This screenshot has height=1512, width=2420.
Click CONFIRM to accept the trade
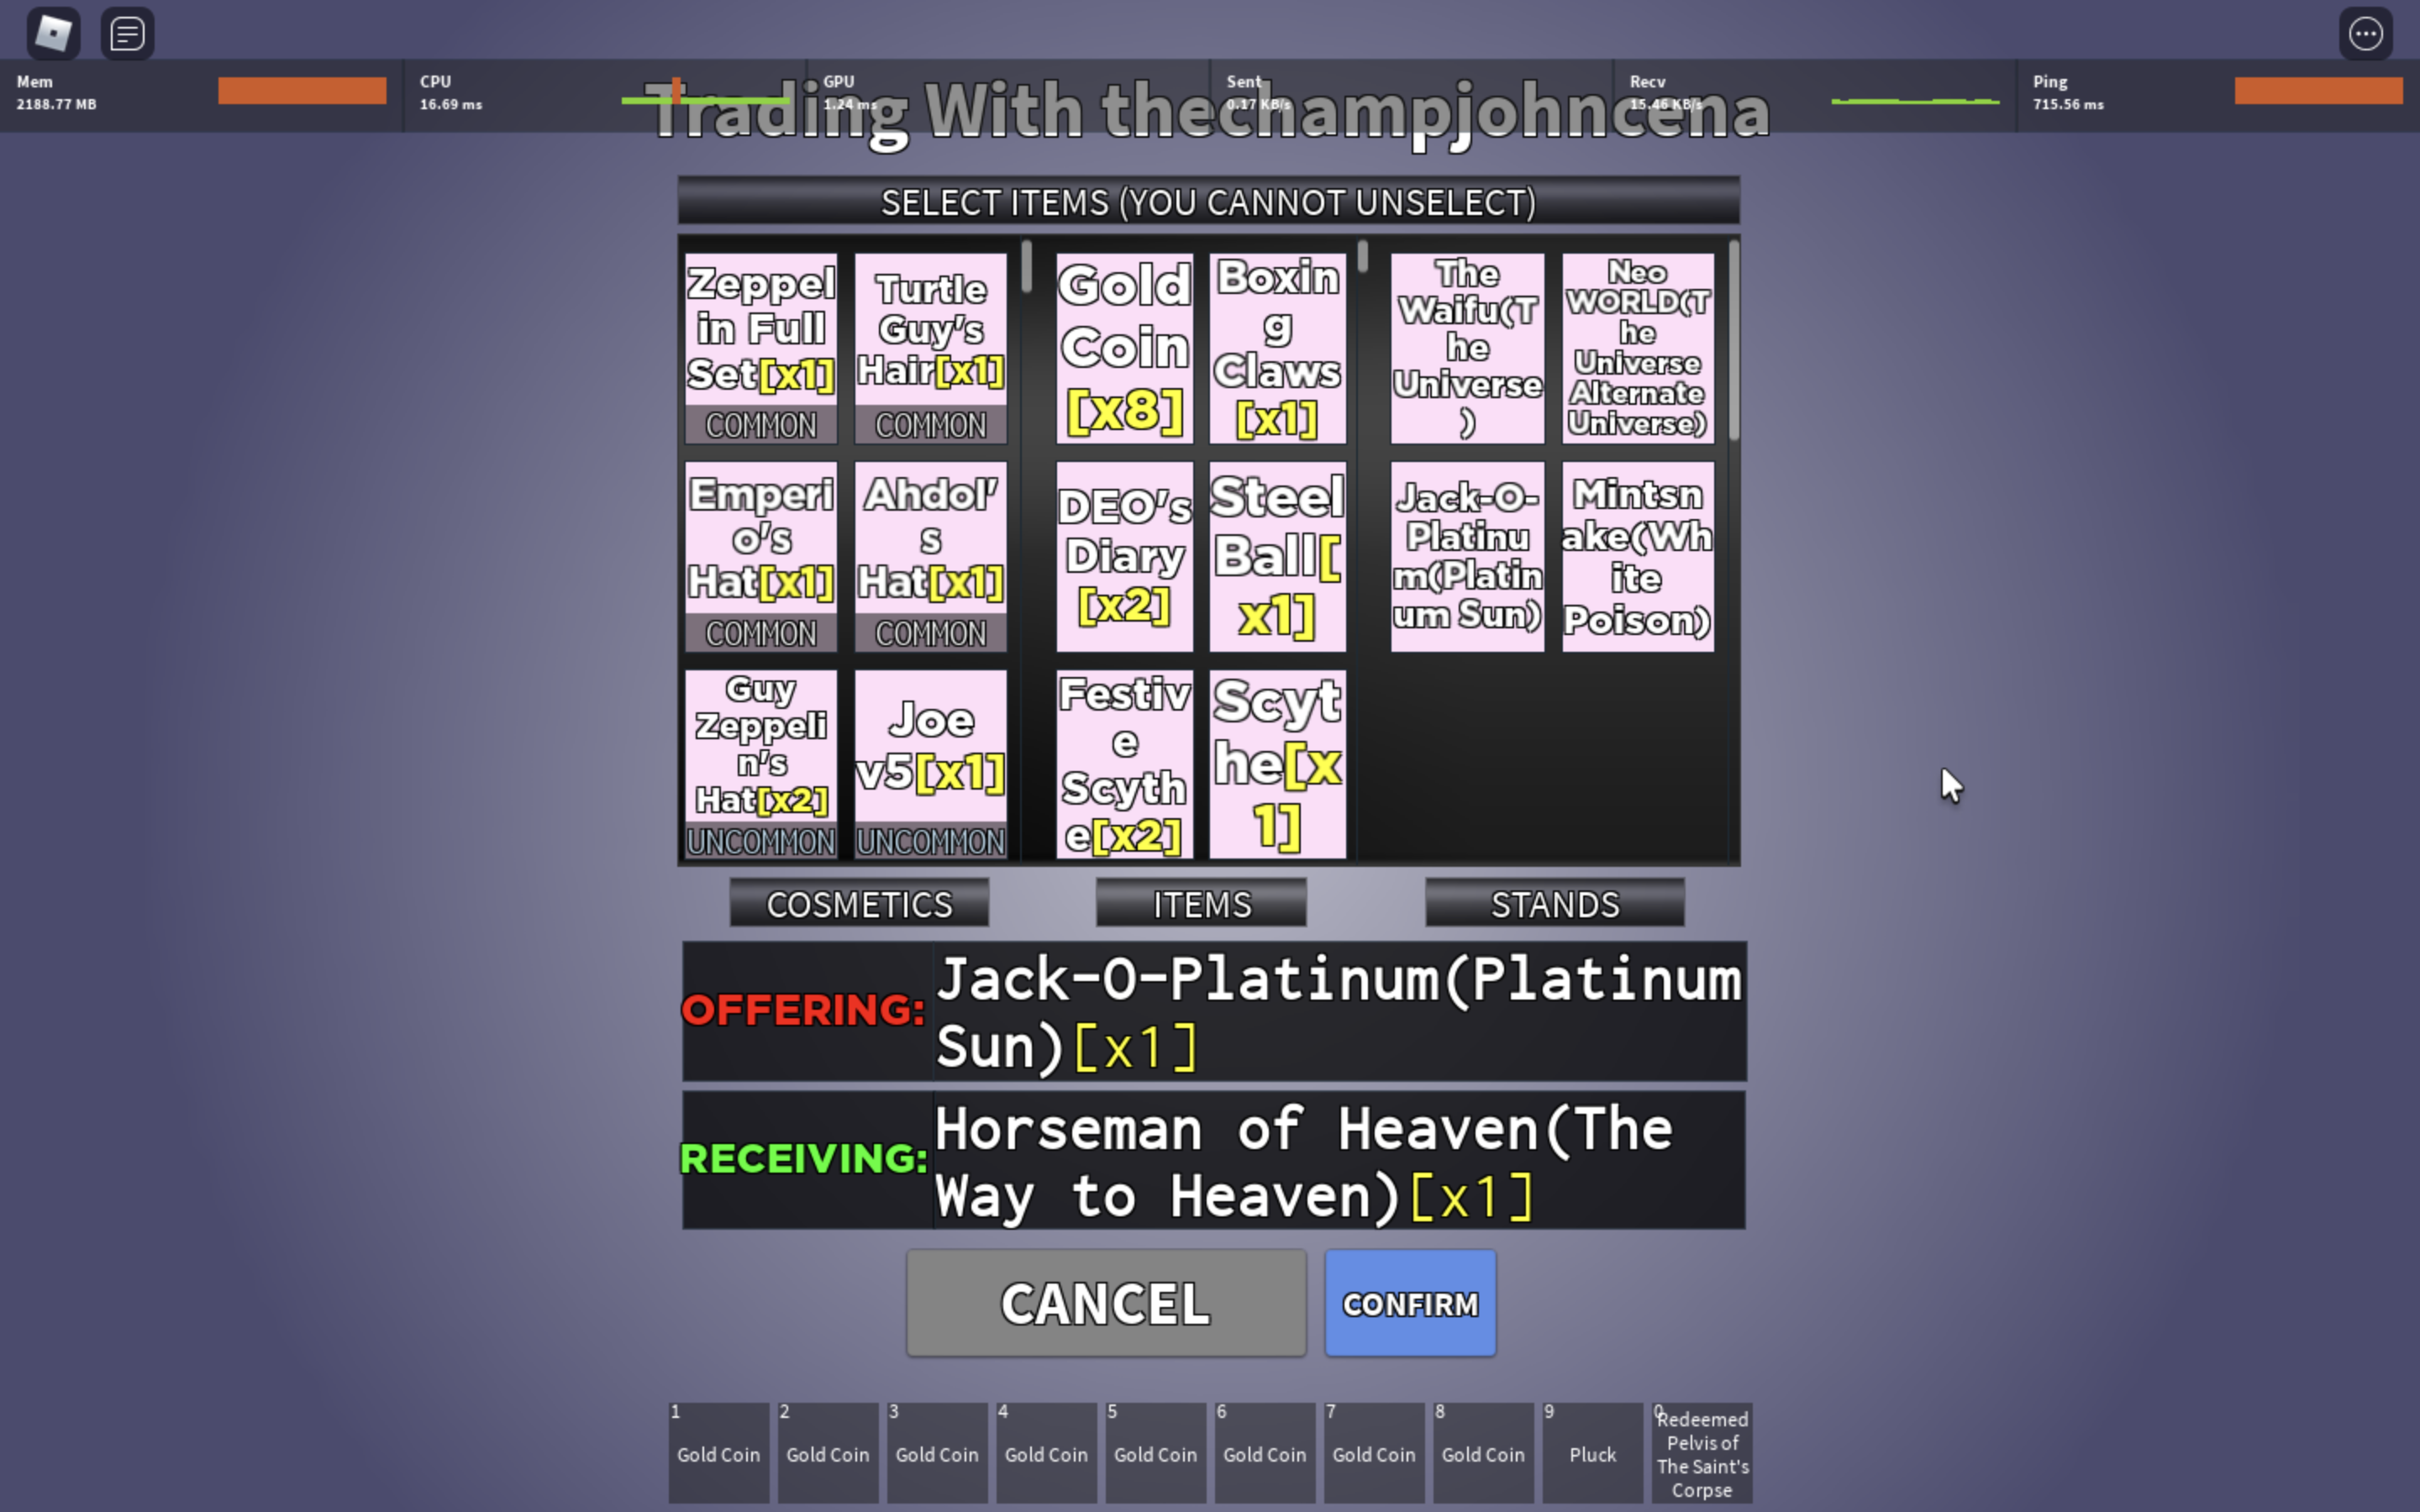[x=1409, y=1301]
